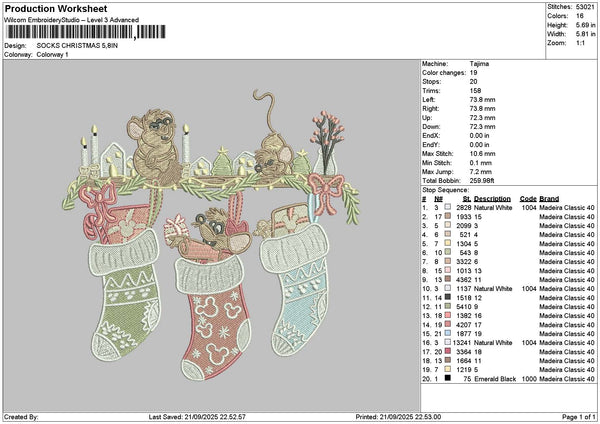Select the Height value '5.69 in'
This screenshot has height=424, width=600.
585,25
